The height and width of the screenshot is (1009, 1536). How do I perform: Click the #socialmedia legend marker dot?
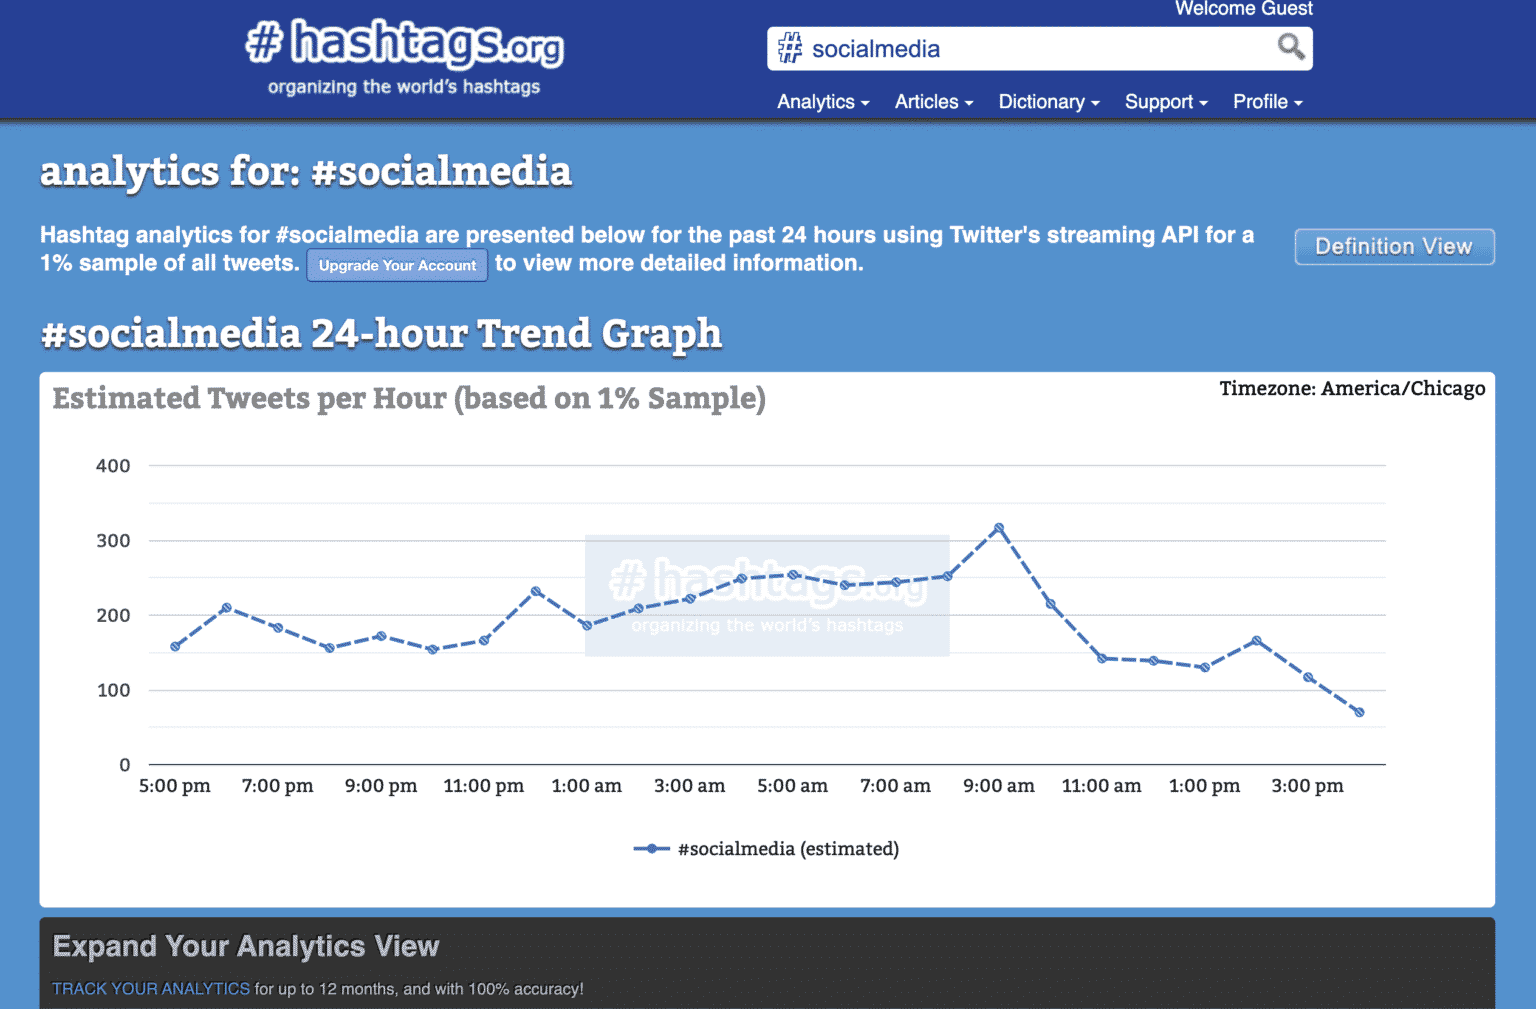[x=651, y=848]
